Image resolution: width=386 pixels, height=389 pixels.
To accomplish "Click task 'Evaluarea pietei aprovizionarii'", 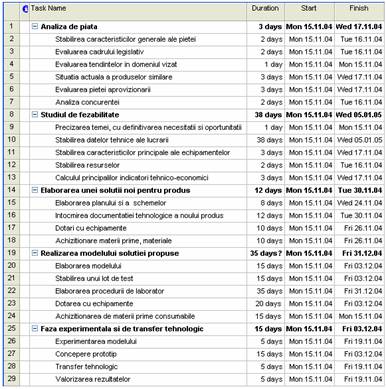I will click(x=103, y=90).
